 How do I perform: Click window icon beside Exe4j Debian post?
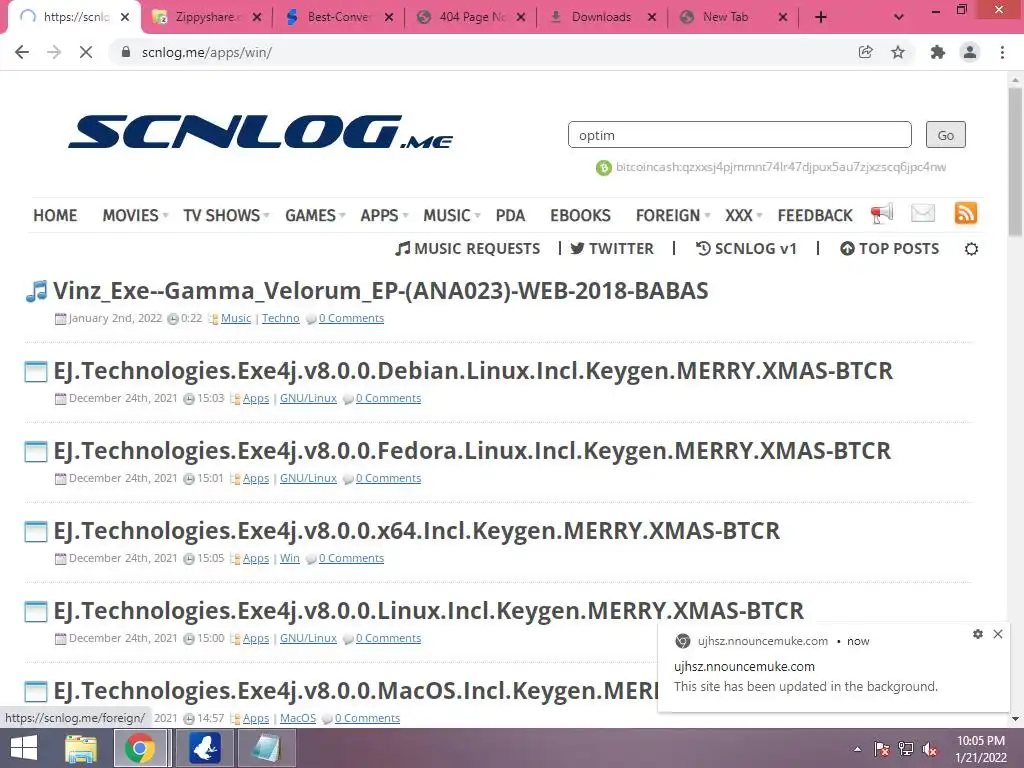(36, 372)
